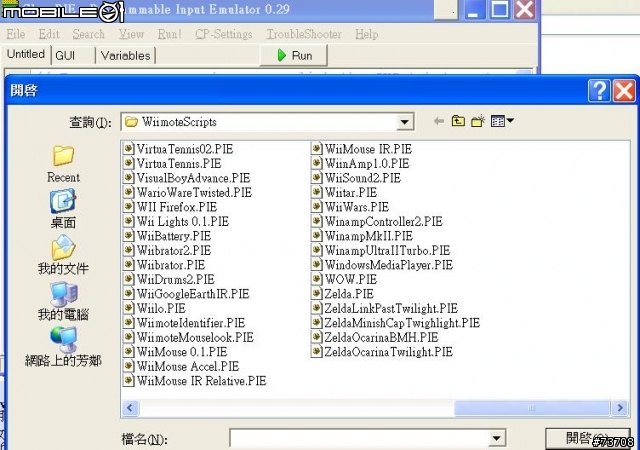The width and height of the screenshot is (640, 450).
Task: Click the icon beside WiiBattery.PIE
Action: tap(129, 236)
